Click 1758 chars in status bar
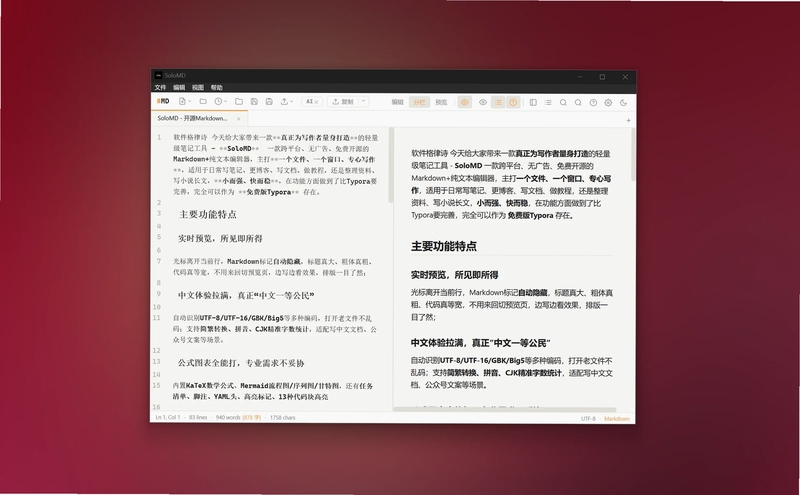 (283, 417)
